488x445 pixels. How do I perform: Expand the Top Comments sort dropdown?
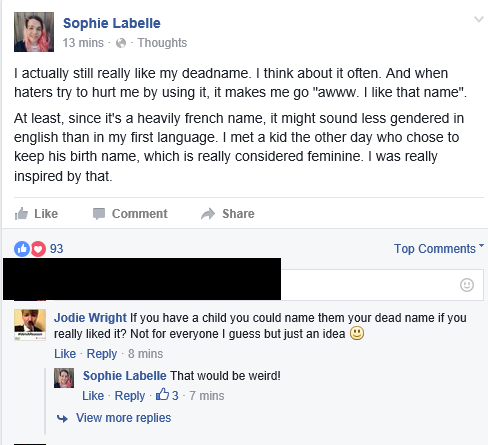[x=439, y=249]
